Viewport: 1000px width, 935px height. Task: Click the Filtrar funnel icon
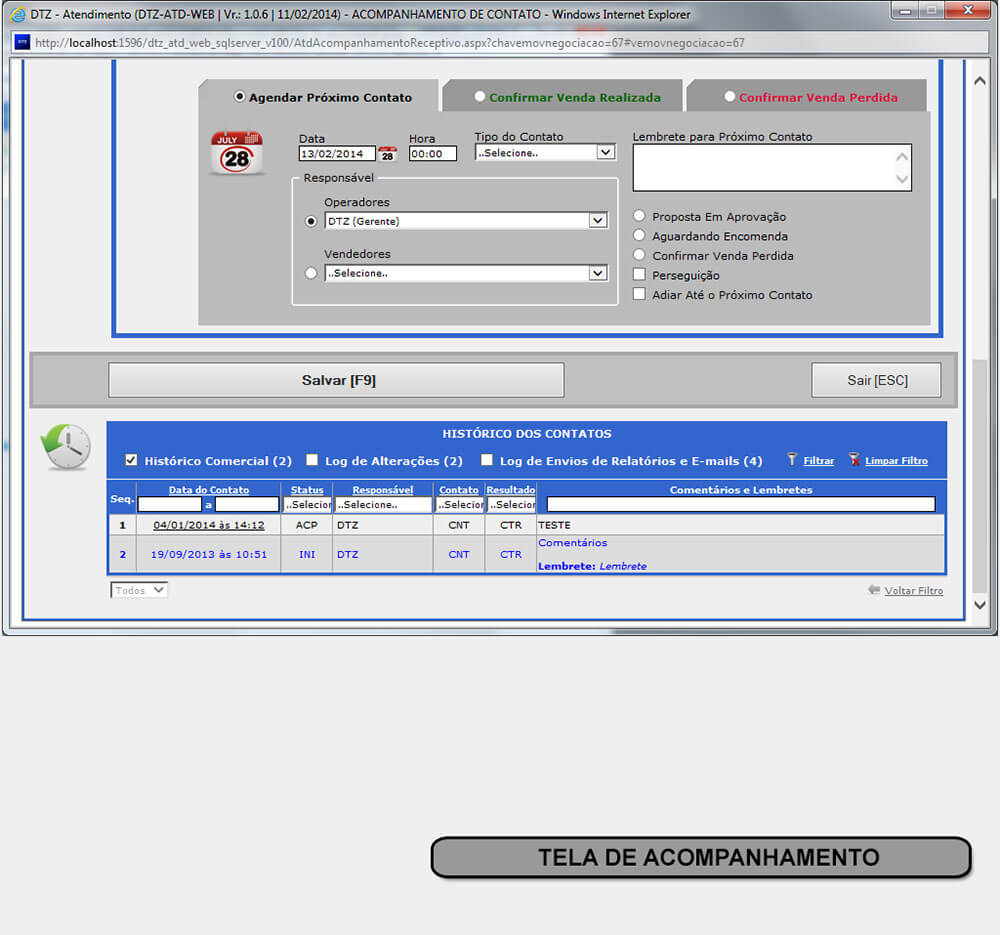(792, 460)
